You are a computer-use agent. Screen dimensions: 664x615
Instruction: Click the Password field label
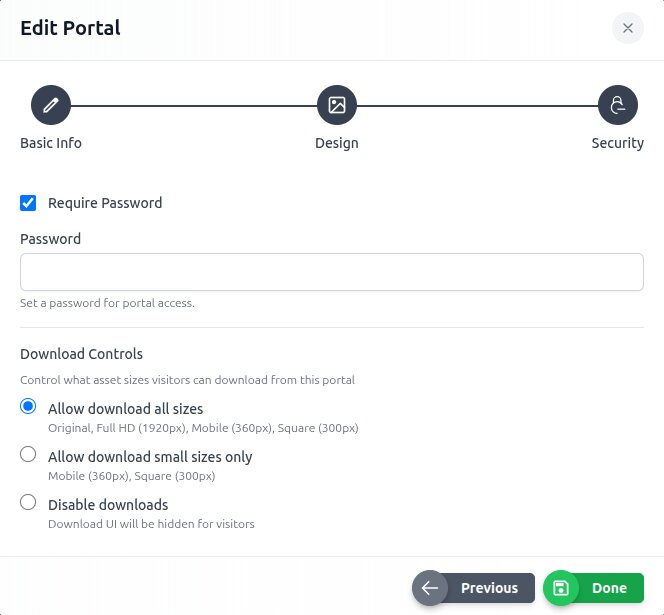[51, 239]
